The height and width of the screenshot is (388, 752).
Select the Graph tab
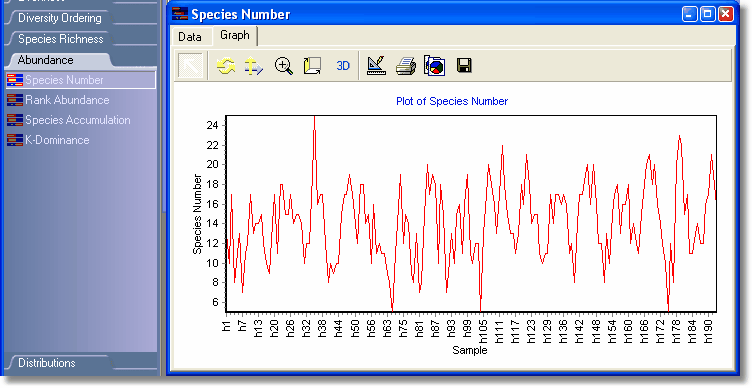click(235, 35)
